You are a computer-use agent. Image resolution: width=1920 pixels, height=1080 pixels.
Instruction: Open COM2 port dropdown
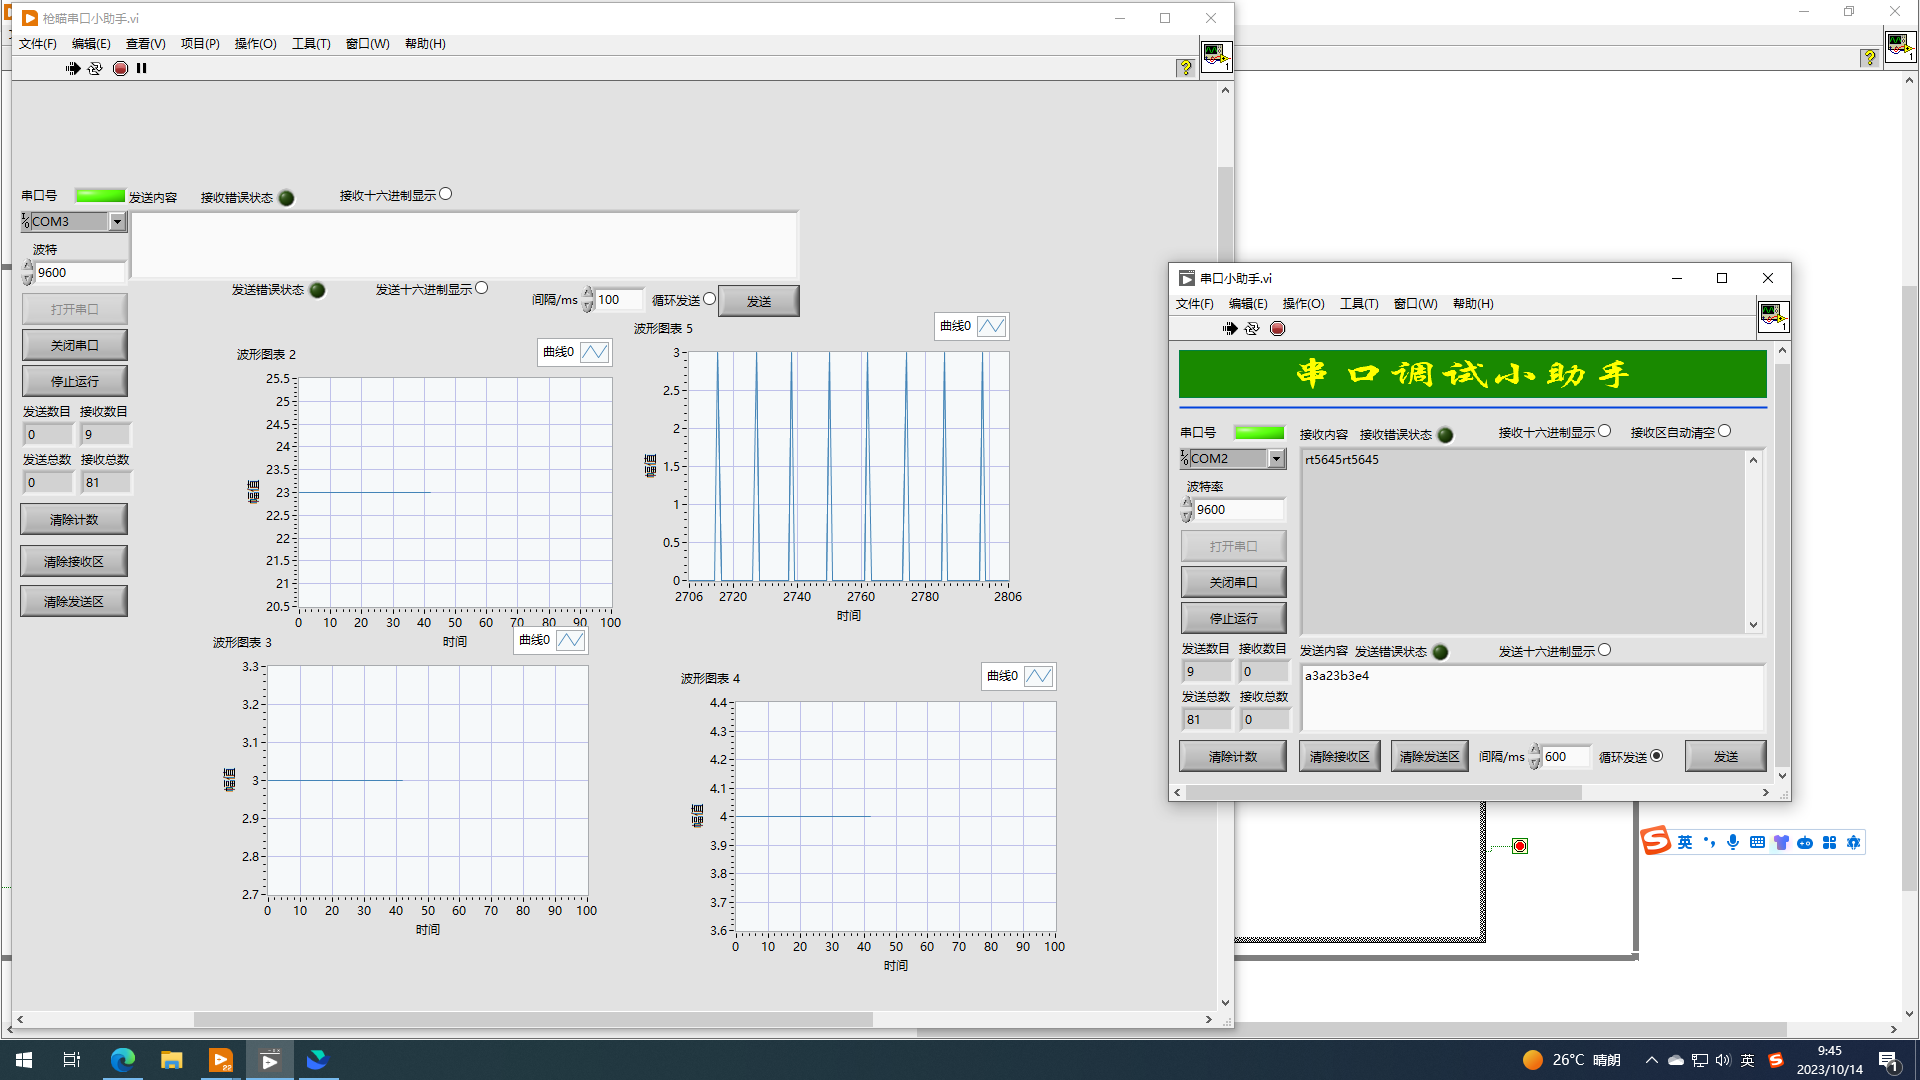[x=1276, y=458]
